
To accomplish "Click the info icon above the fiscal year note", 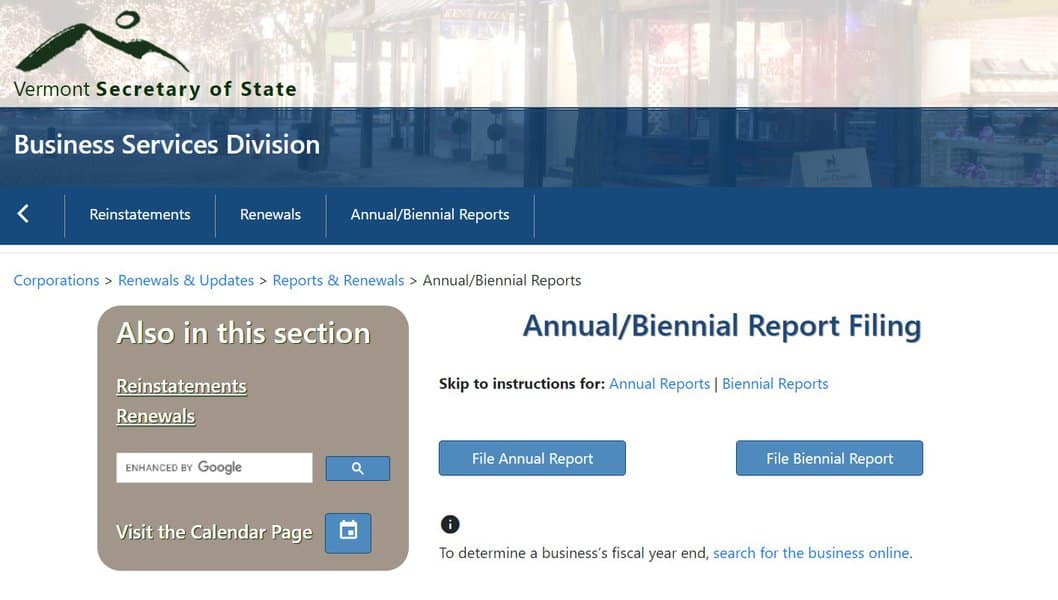I will (450, 523).
